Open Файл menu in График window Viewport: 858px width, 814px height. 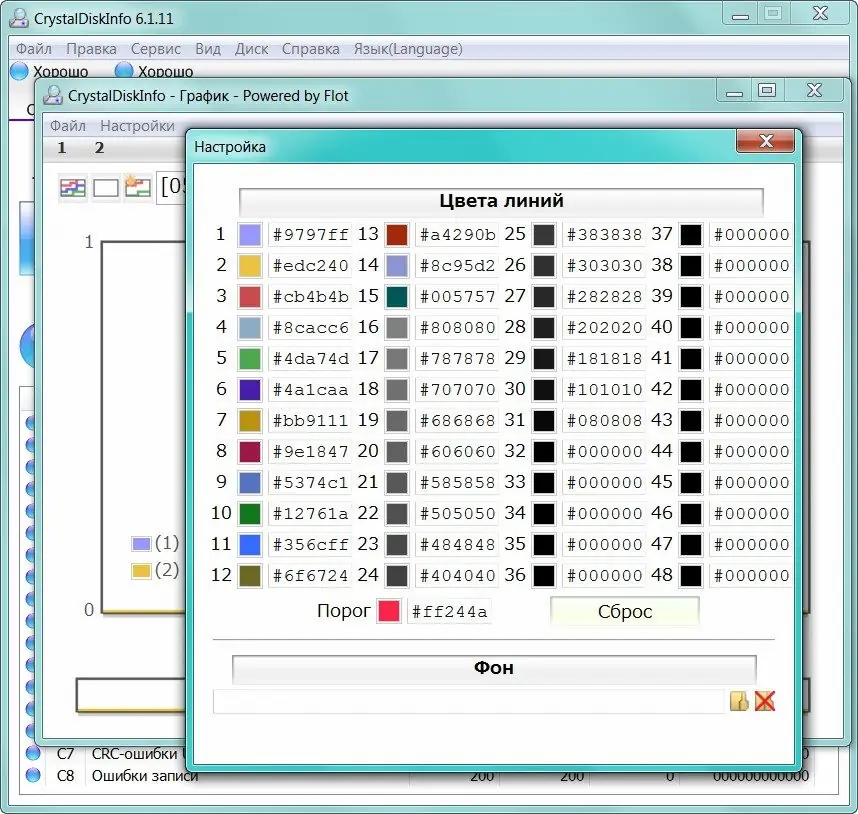[x=68, y=126]
